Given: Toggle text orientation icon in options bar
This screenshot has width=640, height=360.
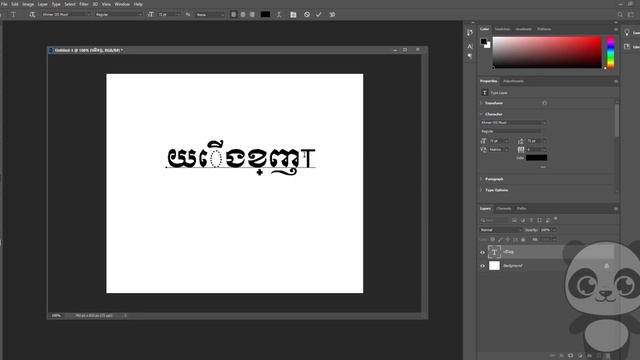Looking at the screenshot, I should pos(32,14).
